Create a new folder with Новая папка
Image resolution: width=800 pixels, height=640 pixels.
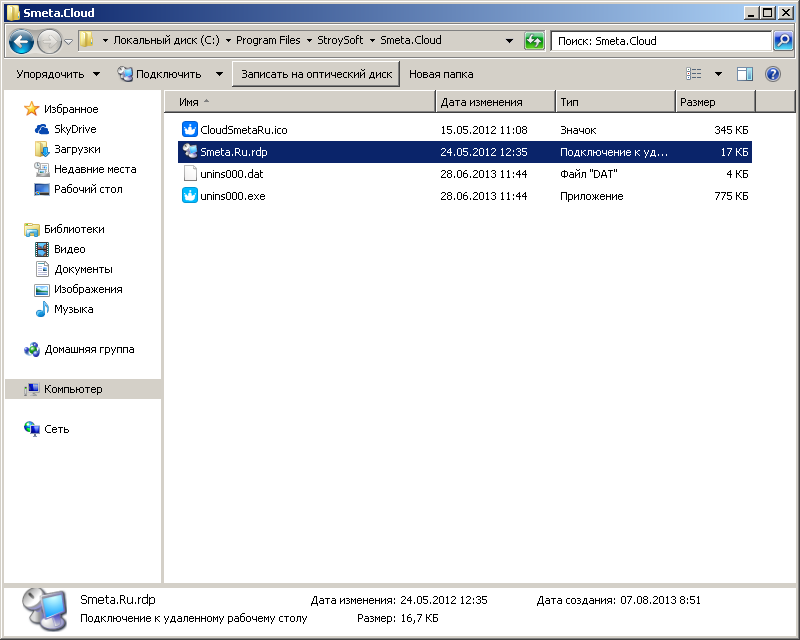point(441,74)
